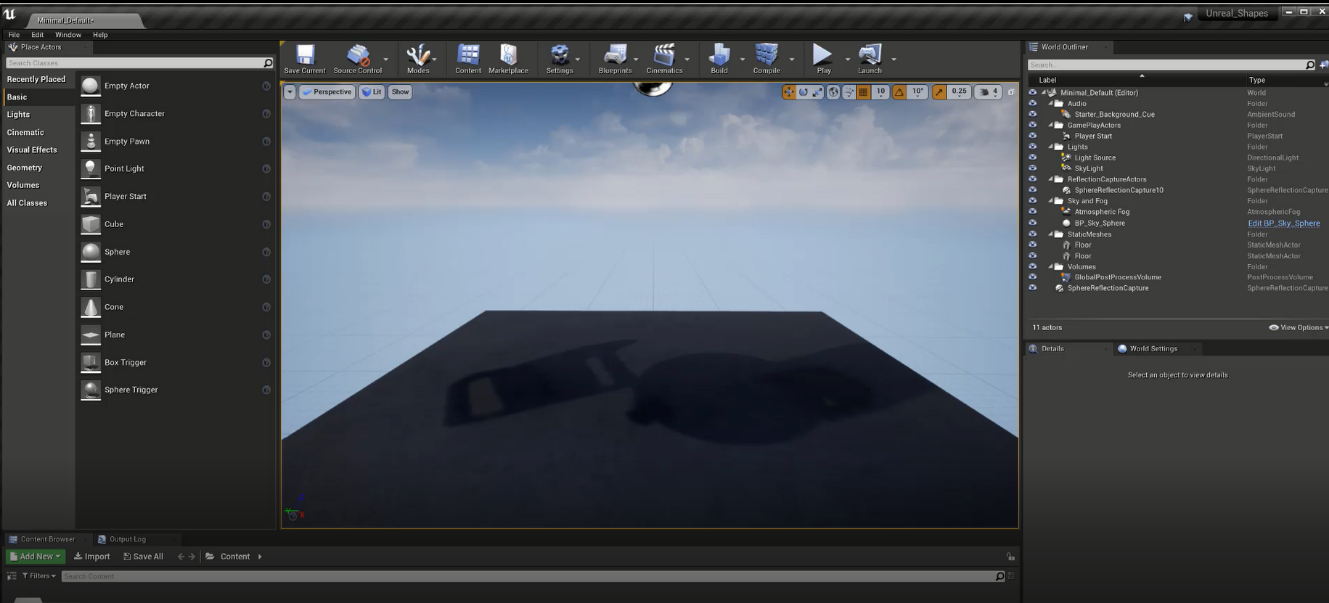Click the Show button in the viewport
Image resolution: width=1329 pixels, height=603 pixels.
[400, 92]
